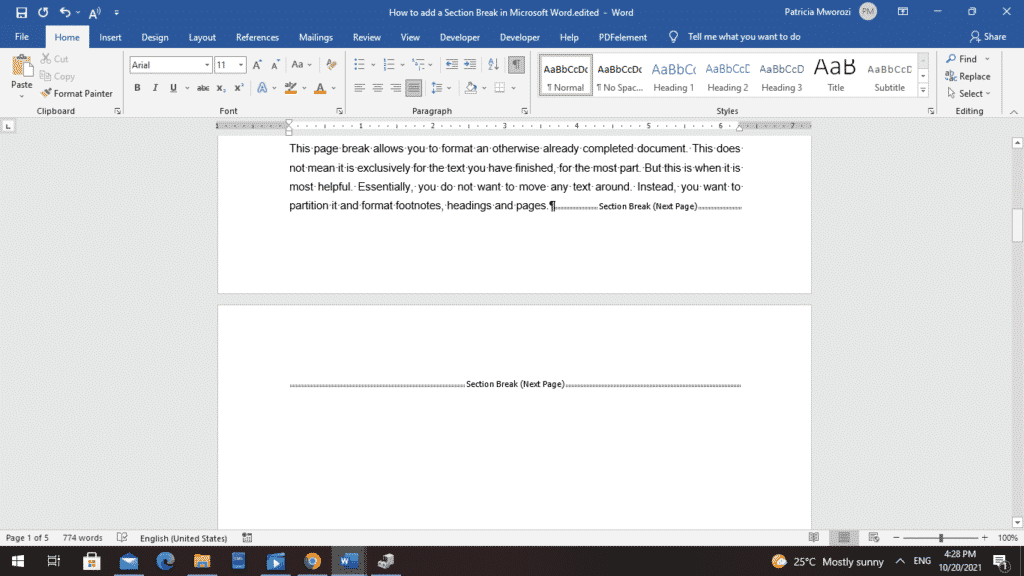
Task: Toggle justify alignment
Action: [413, 88]
